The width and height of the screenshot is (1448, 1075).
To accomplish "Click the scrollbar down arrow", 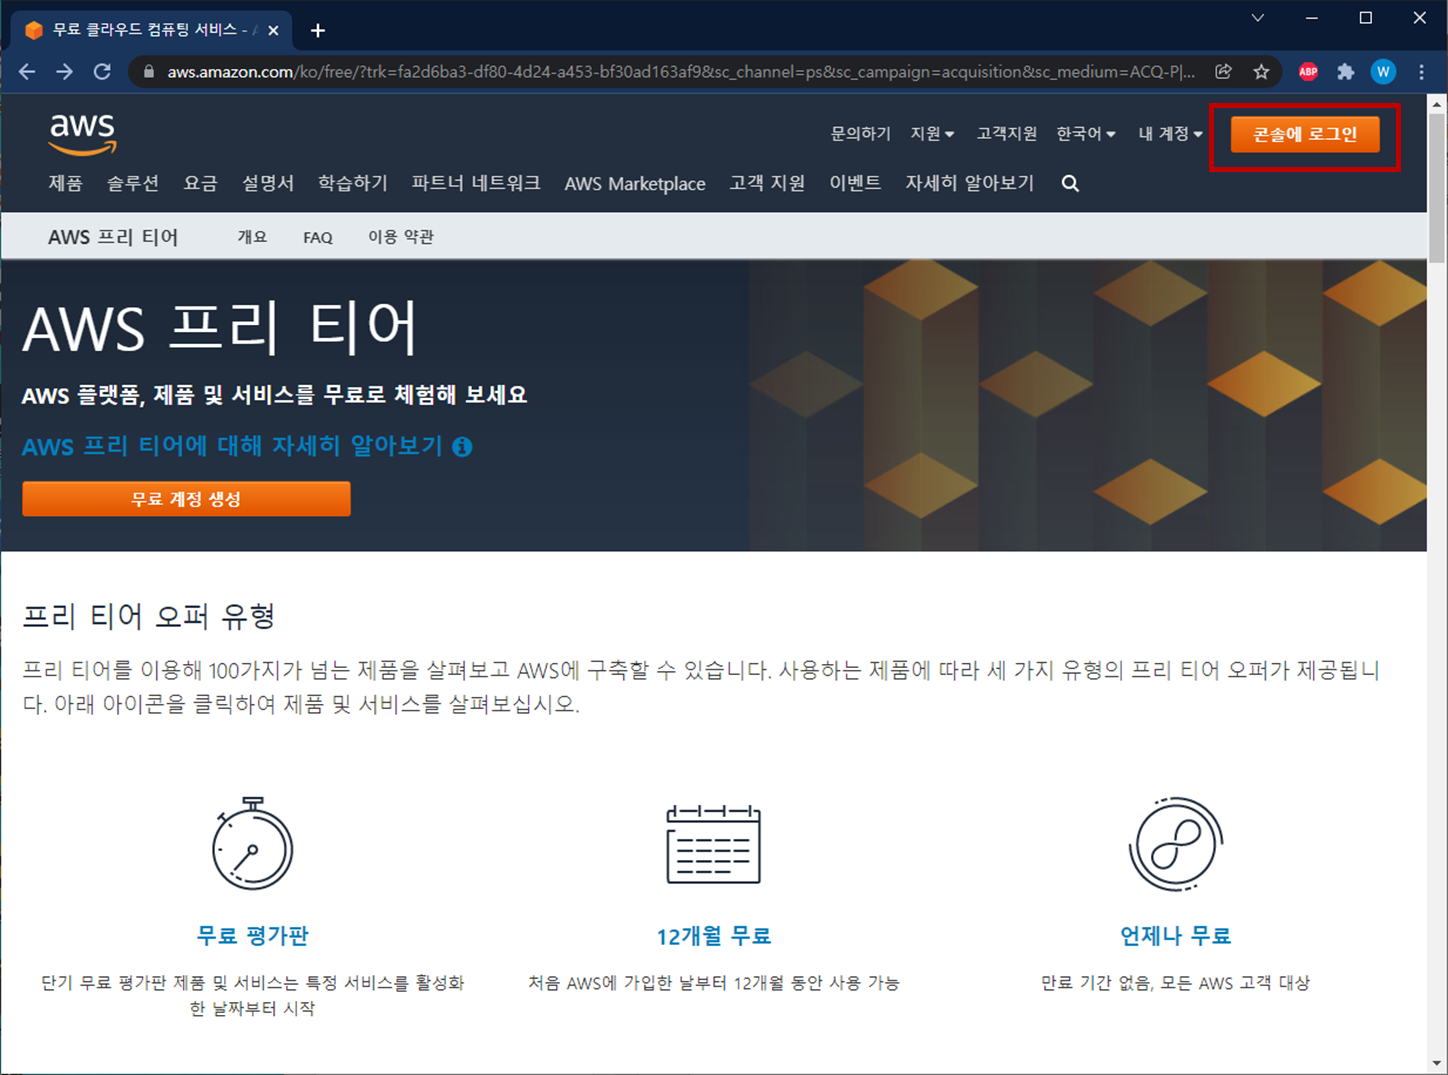I will tap(1437, 1063).
